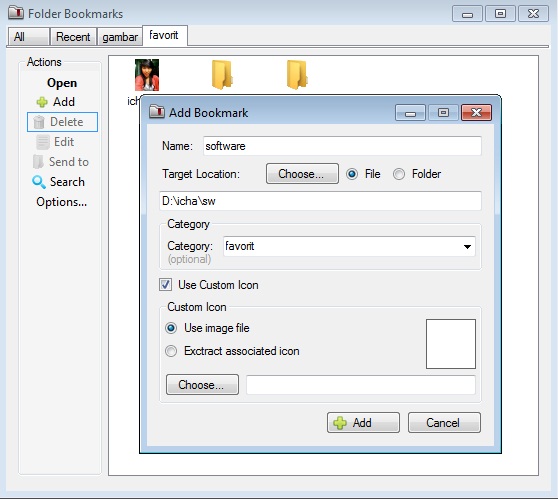The width and height of the screenshot is (558, 500).
Task: Select the Folder radio button
Action: point(399,174)
